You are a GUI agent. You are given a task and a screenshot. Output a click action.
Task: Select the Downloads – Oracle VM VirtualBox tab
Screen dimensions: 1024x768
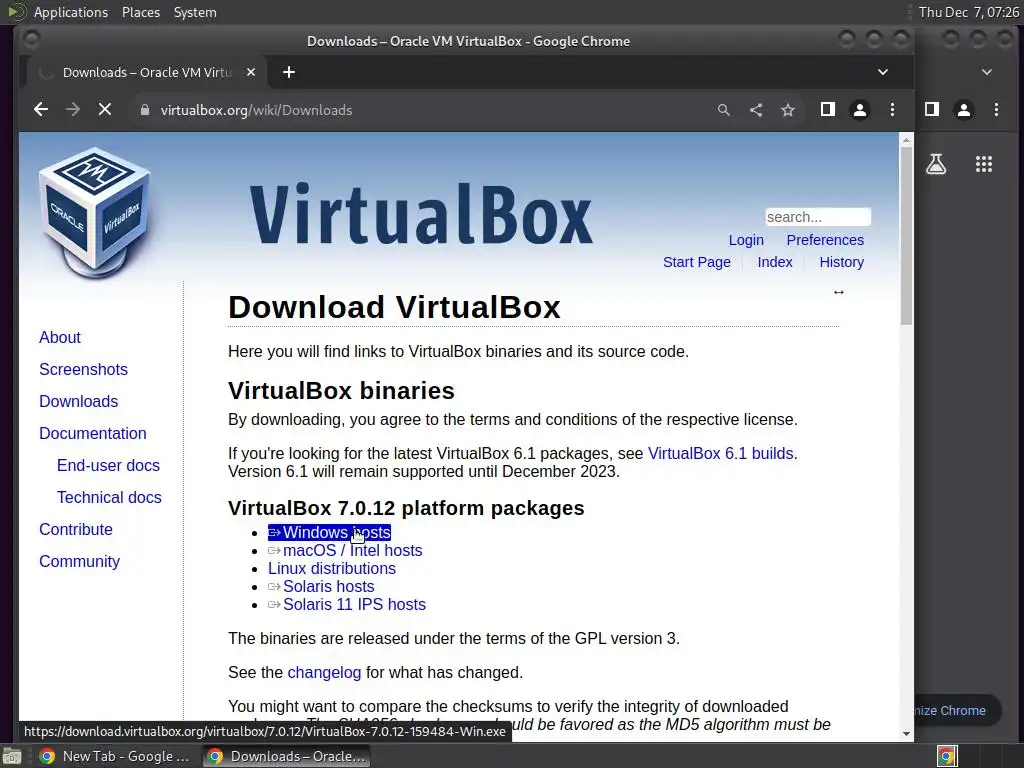pos(147,72)
